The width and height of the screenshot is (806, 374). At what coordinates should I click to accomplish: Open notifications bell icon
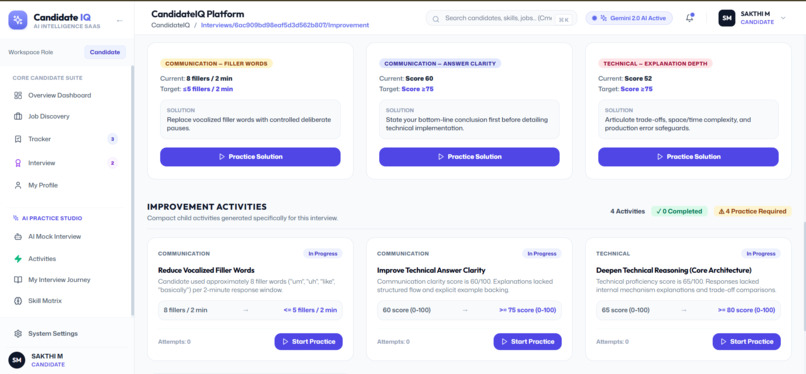(689, 18)
